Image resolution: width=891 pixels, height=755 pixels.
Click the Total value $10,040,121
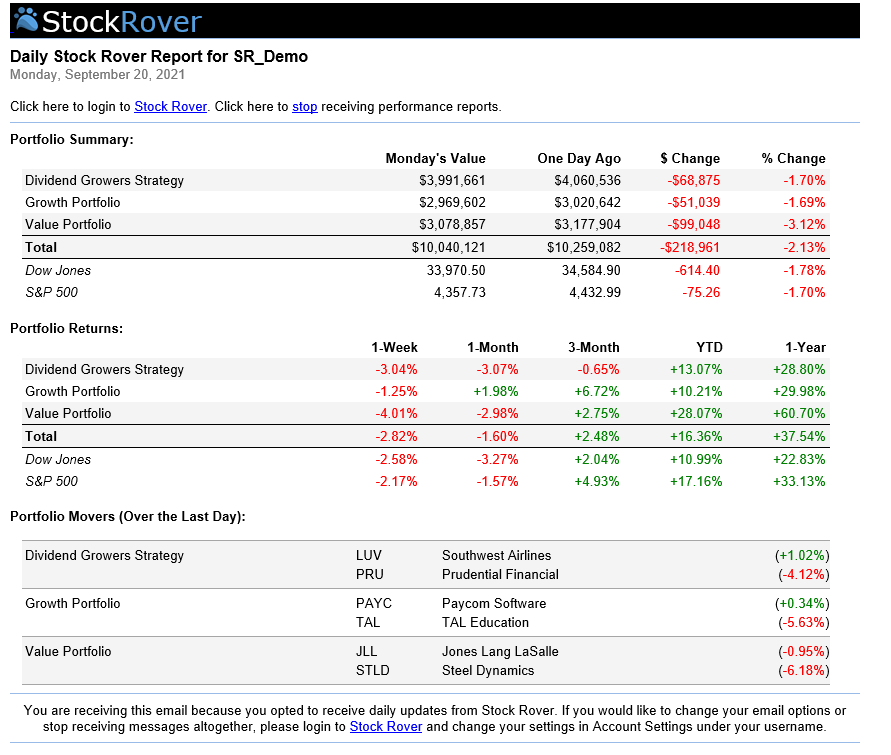tap(448, 247)
